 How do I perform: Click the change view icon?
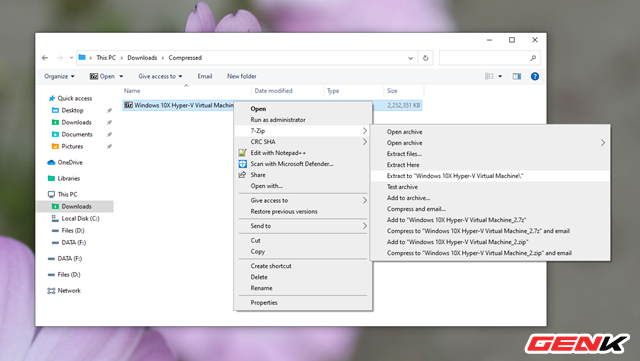tap(489, 76)
